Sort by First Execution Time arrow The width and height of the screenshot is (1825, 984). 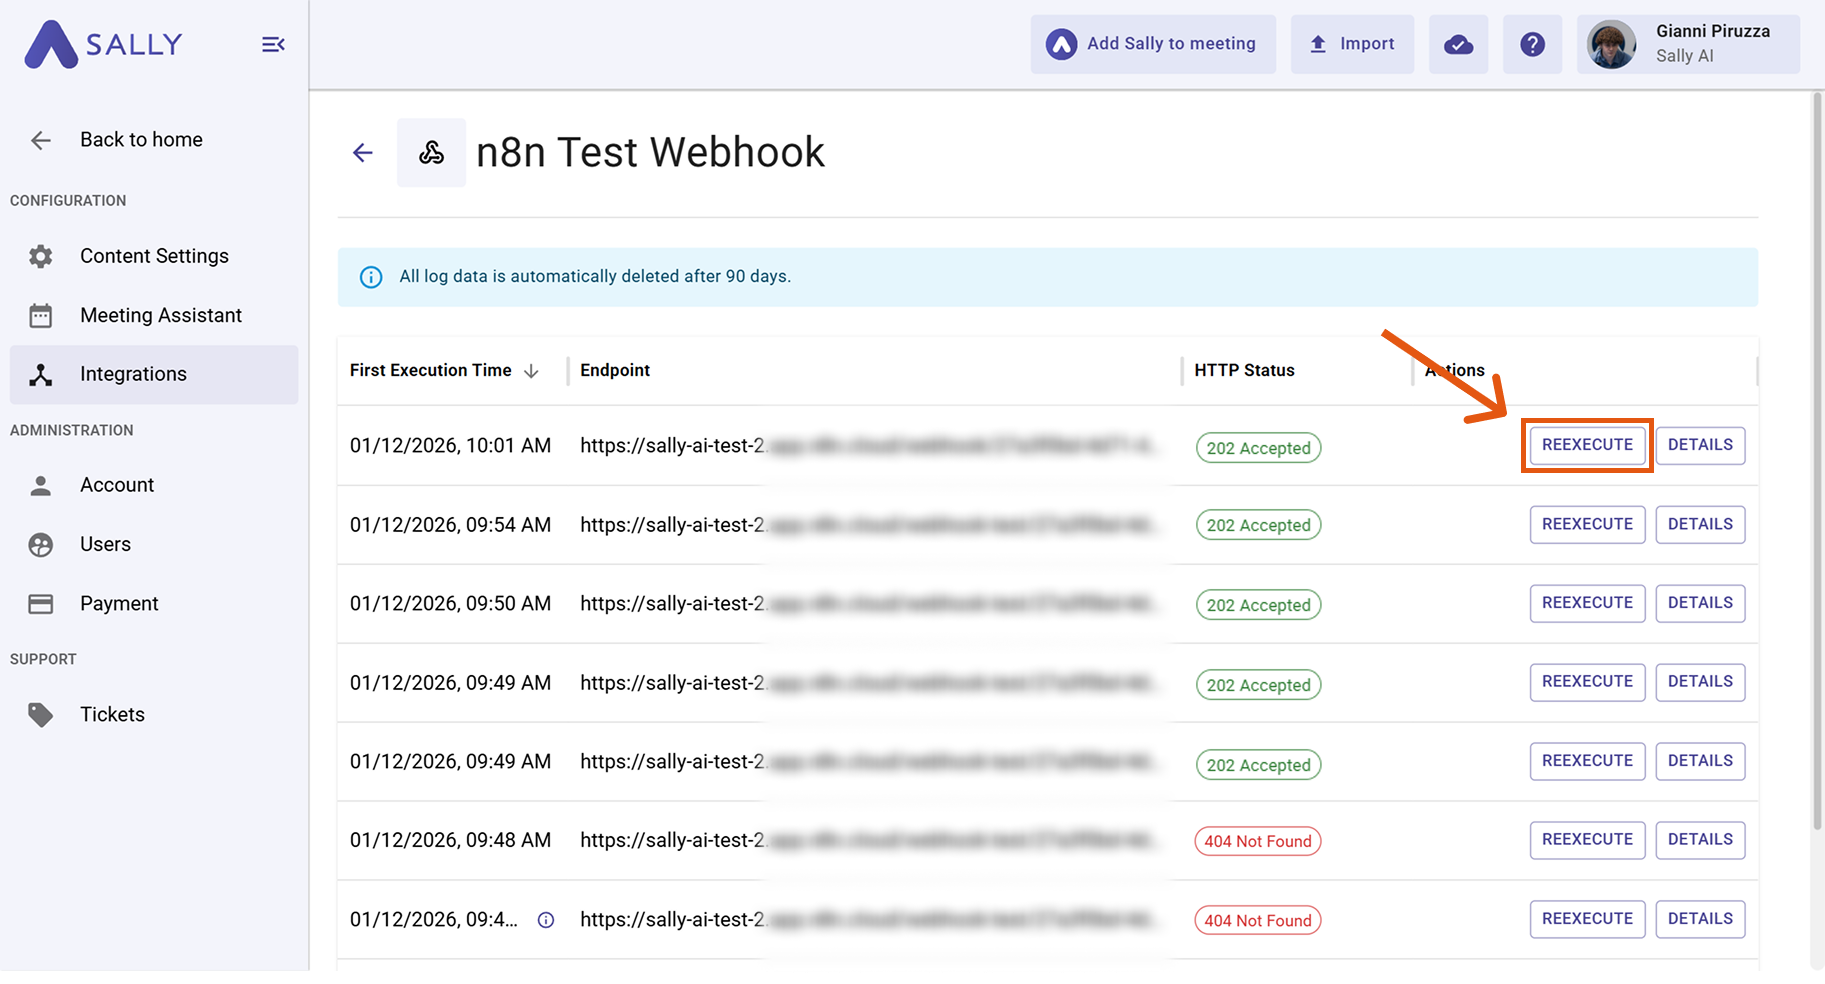pyautogui.click(x=532, y=371)
